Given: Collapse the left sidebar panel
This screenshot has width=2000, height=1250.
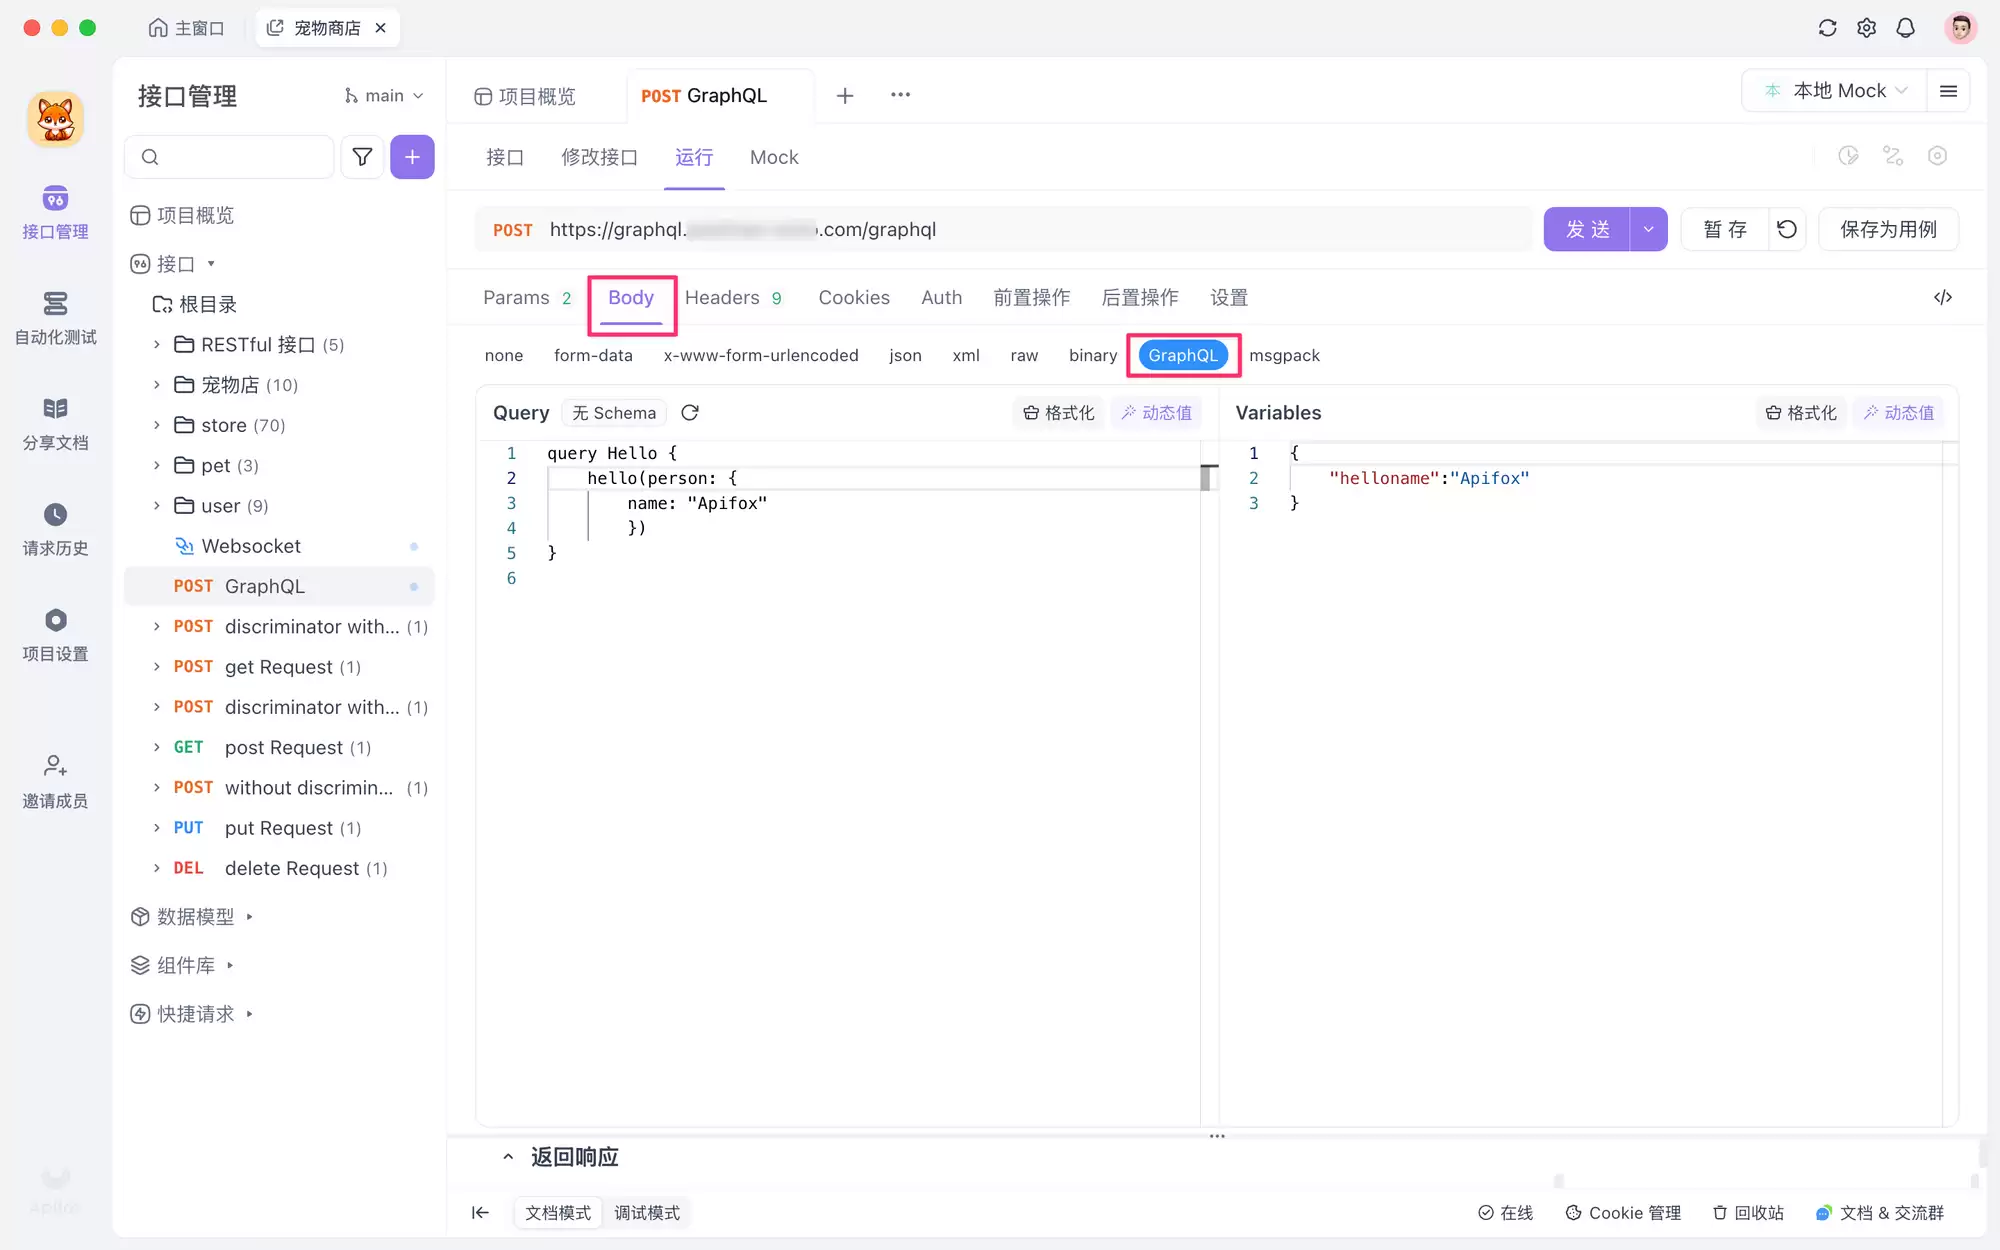Looking at the screenshot, I should (x=480, y=1213).
